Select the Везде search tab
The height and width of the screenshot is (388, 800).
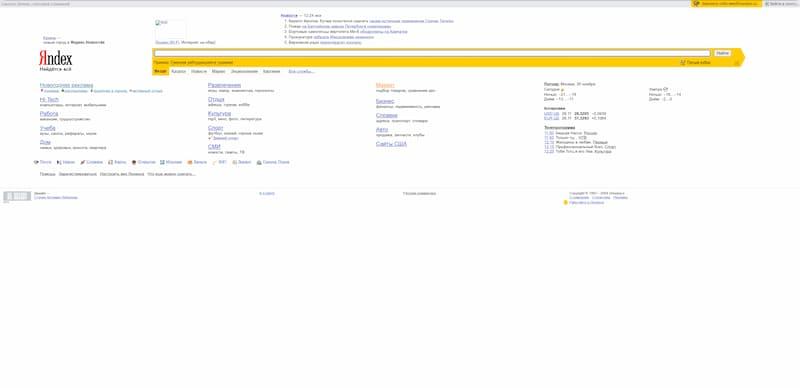(x=160, y=71)
